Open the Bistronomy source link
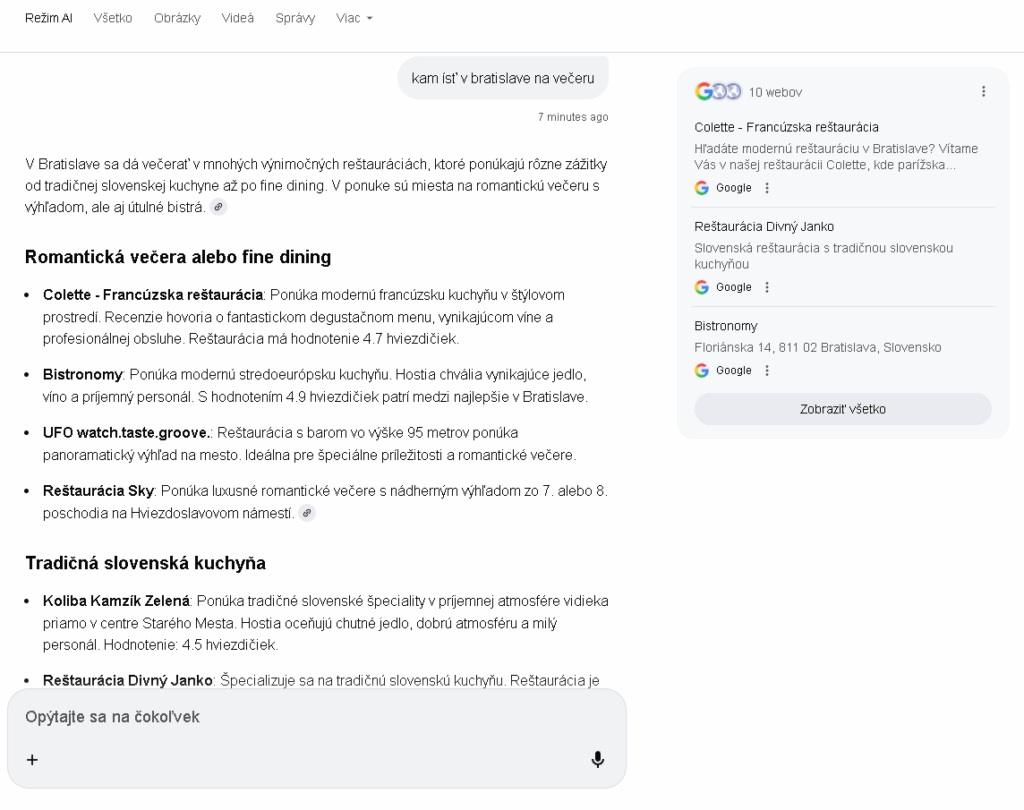Image resolution: width=1024 pixels, height=810 pixels. pyautogui.click(x=726, y=326)
